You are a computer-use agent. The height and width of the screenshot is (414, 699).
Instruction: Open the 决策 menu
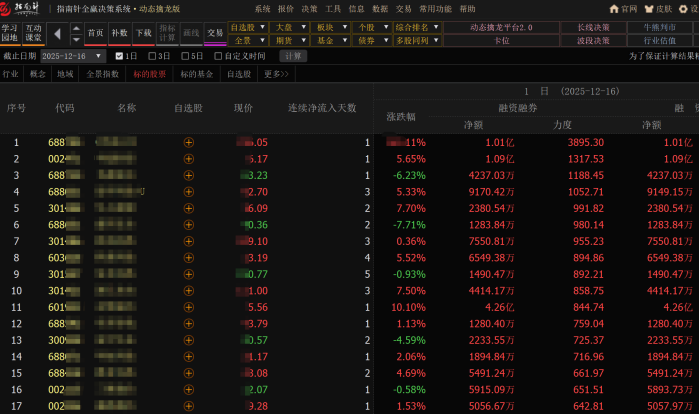[x=309, y=9]
